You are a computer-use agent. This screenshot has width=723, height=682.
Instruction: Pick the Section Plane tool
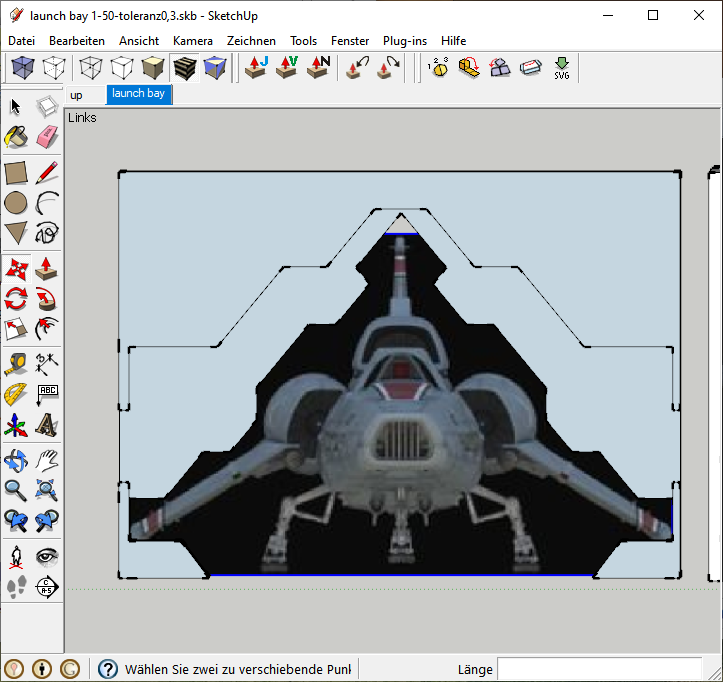click(47, 587)
